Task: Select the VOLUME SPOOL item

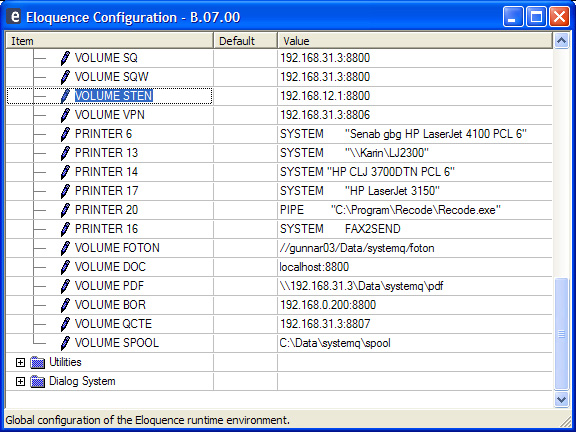Action: 117,343
